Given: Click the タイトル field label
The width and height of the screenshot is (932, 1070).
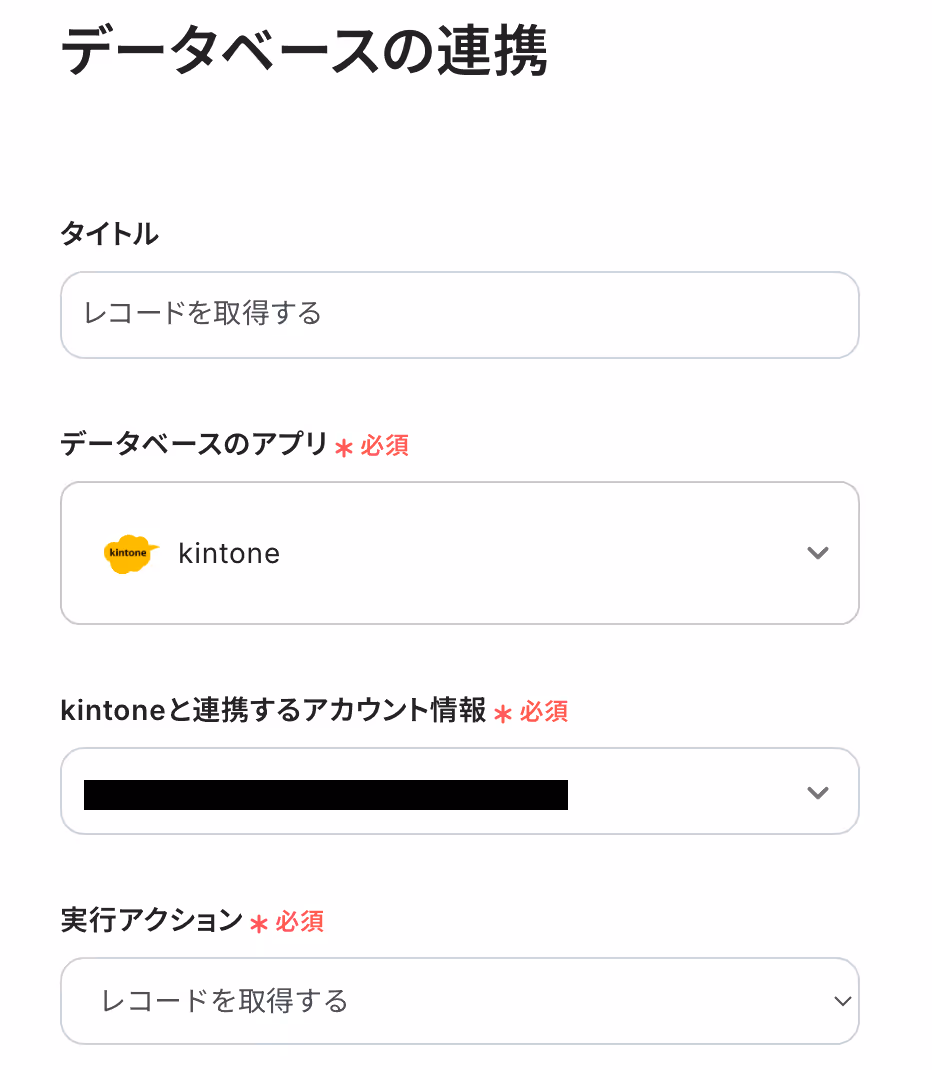Looking at the screenshot, I should pyautogui.click(x=110, y=233).
